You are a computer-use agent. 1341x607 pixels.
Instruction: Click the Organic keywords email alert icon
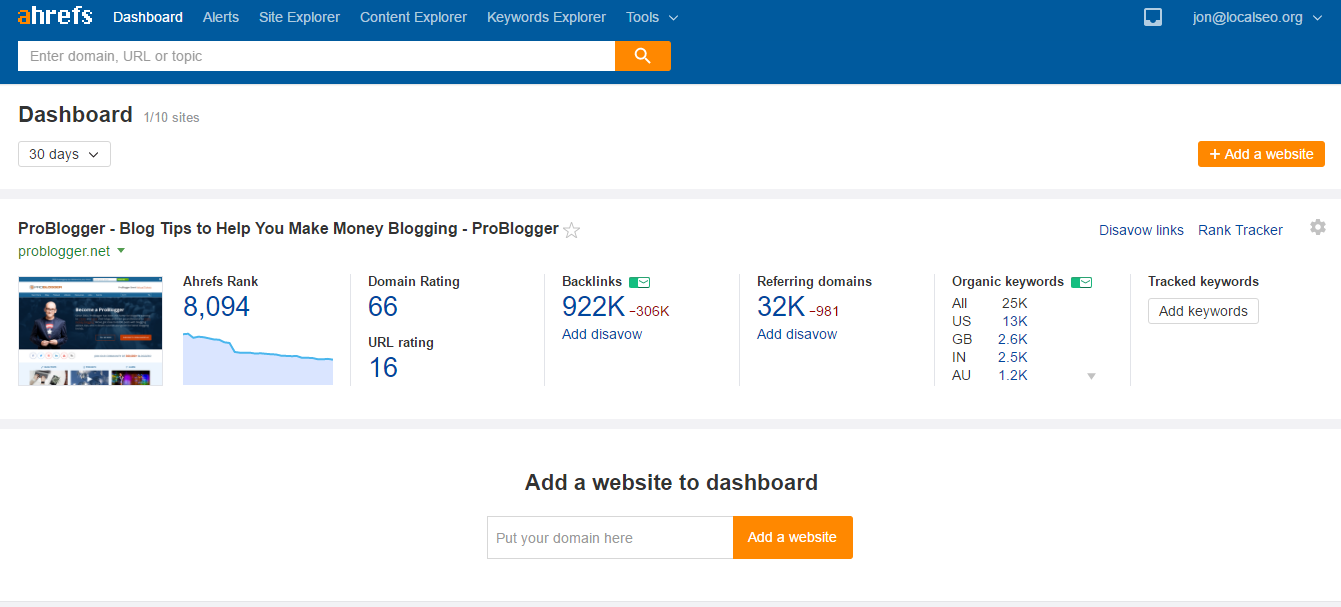1082,282
